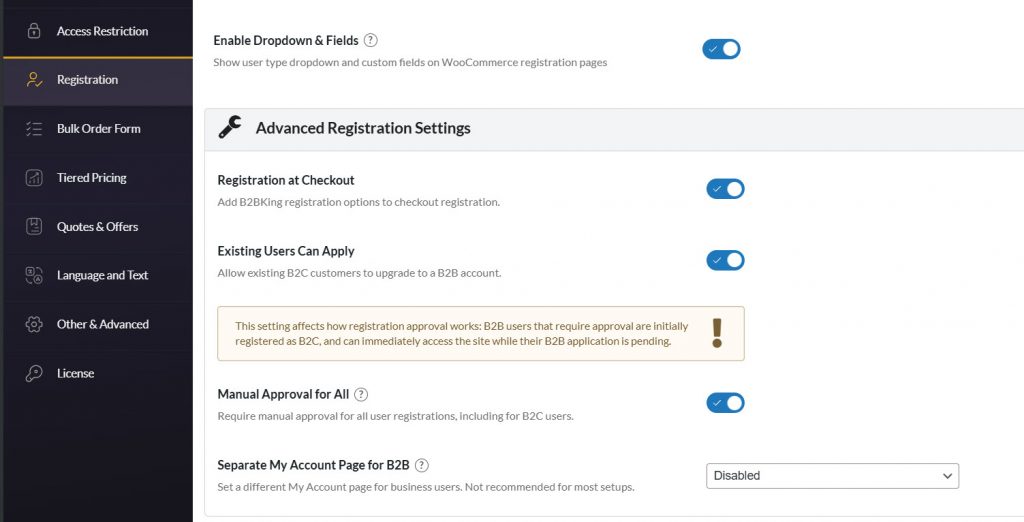Open Tiered Pricing settings tab
Screen dimensions: 1024x522
91,178
